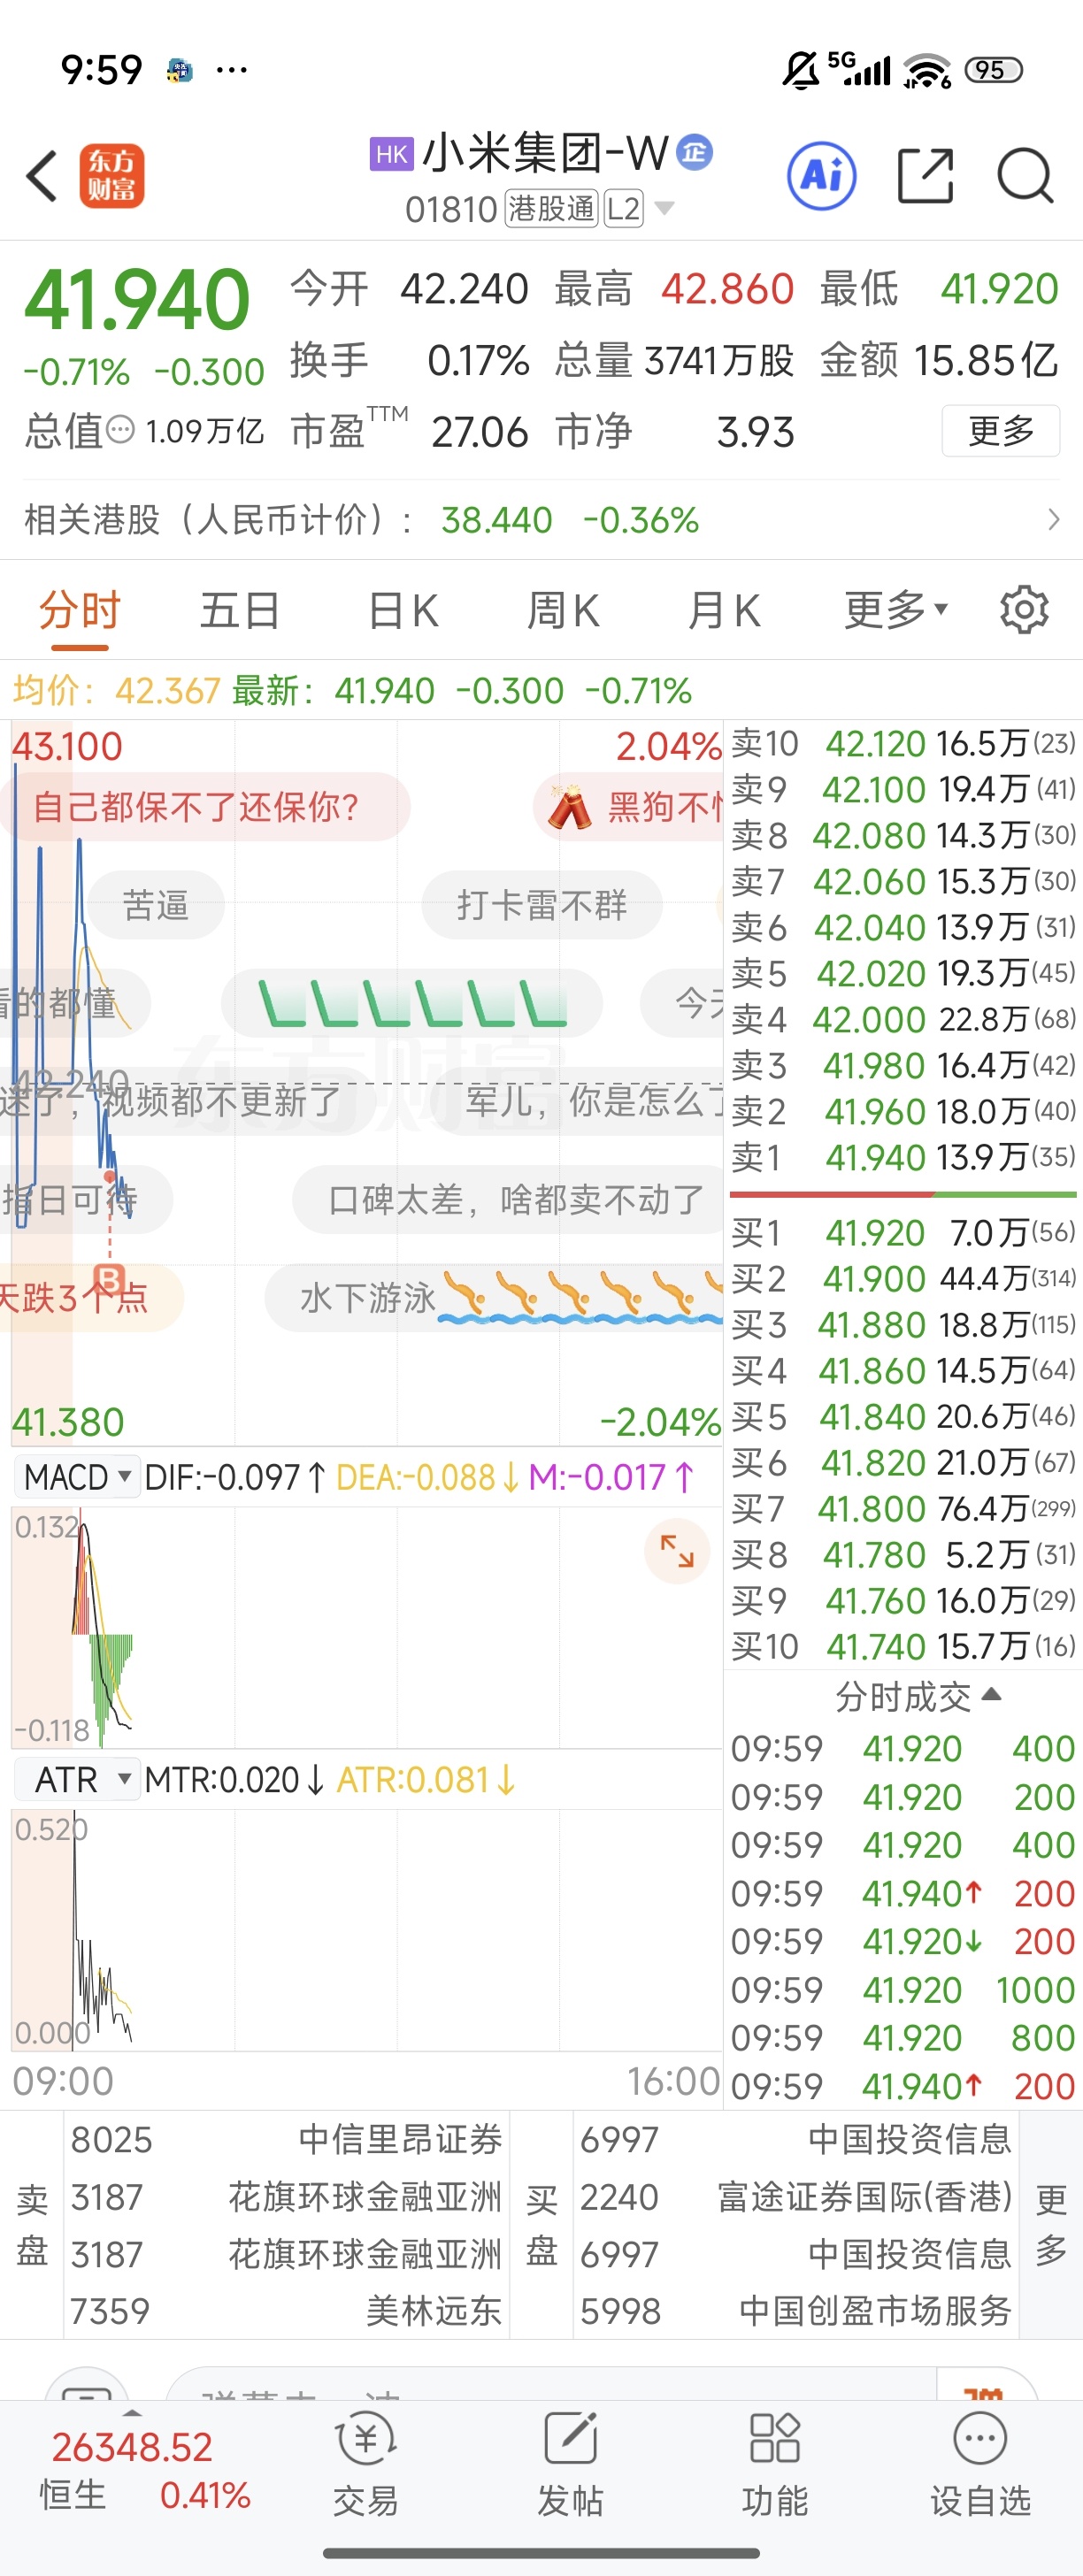Open the MACD indicator dropdown
The height and width of the screenshot is (2576, 1083).
click(x=77, y=1476)
